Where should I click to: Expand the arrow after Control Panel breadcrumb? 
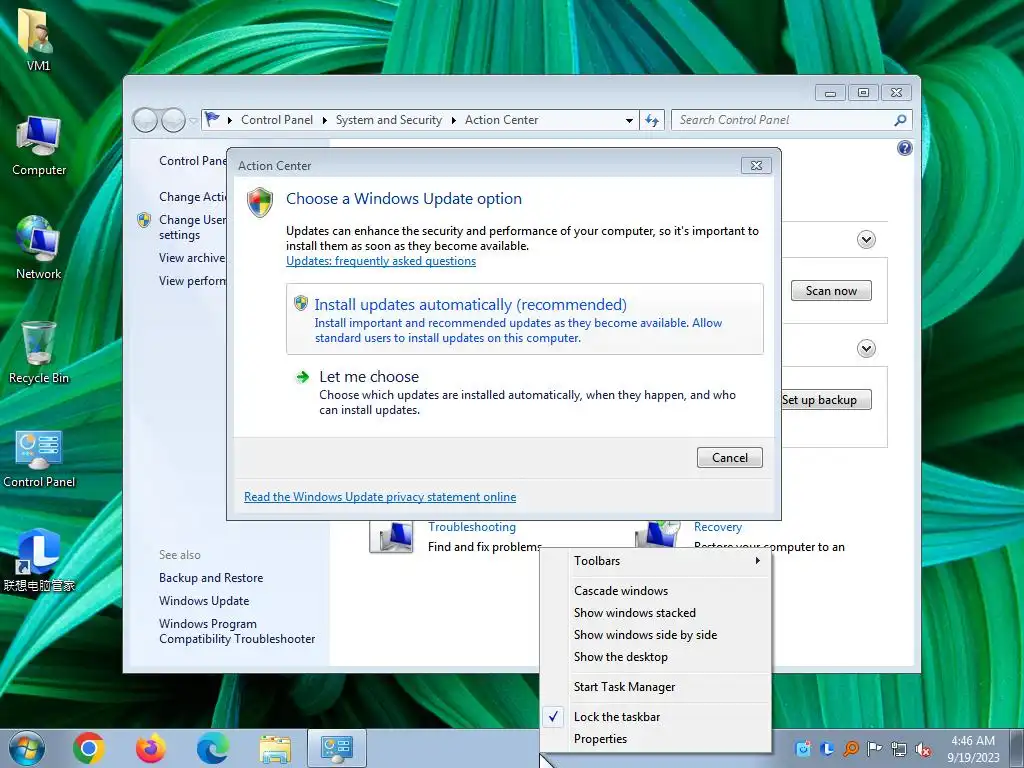click(x=324, y=120)
